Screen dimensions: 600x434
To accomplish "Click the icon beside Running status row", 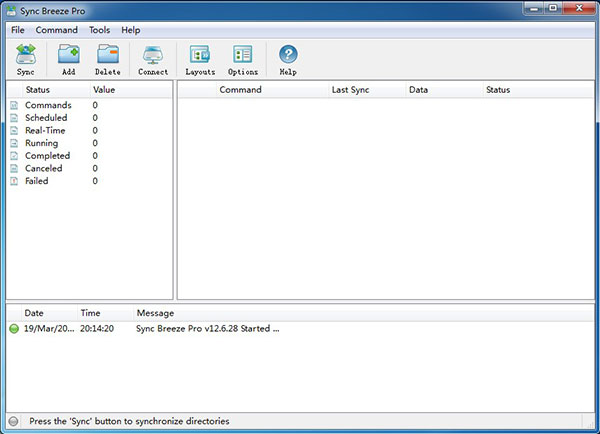I will [x=14, y=143].
